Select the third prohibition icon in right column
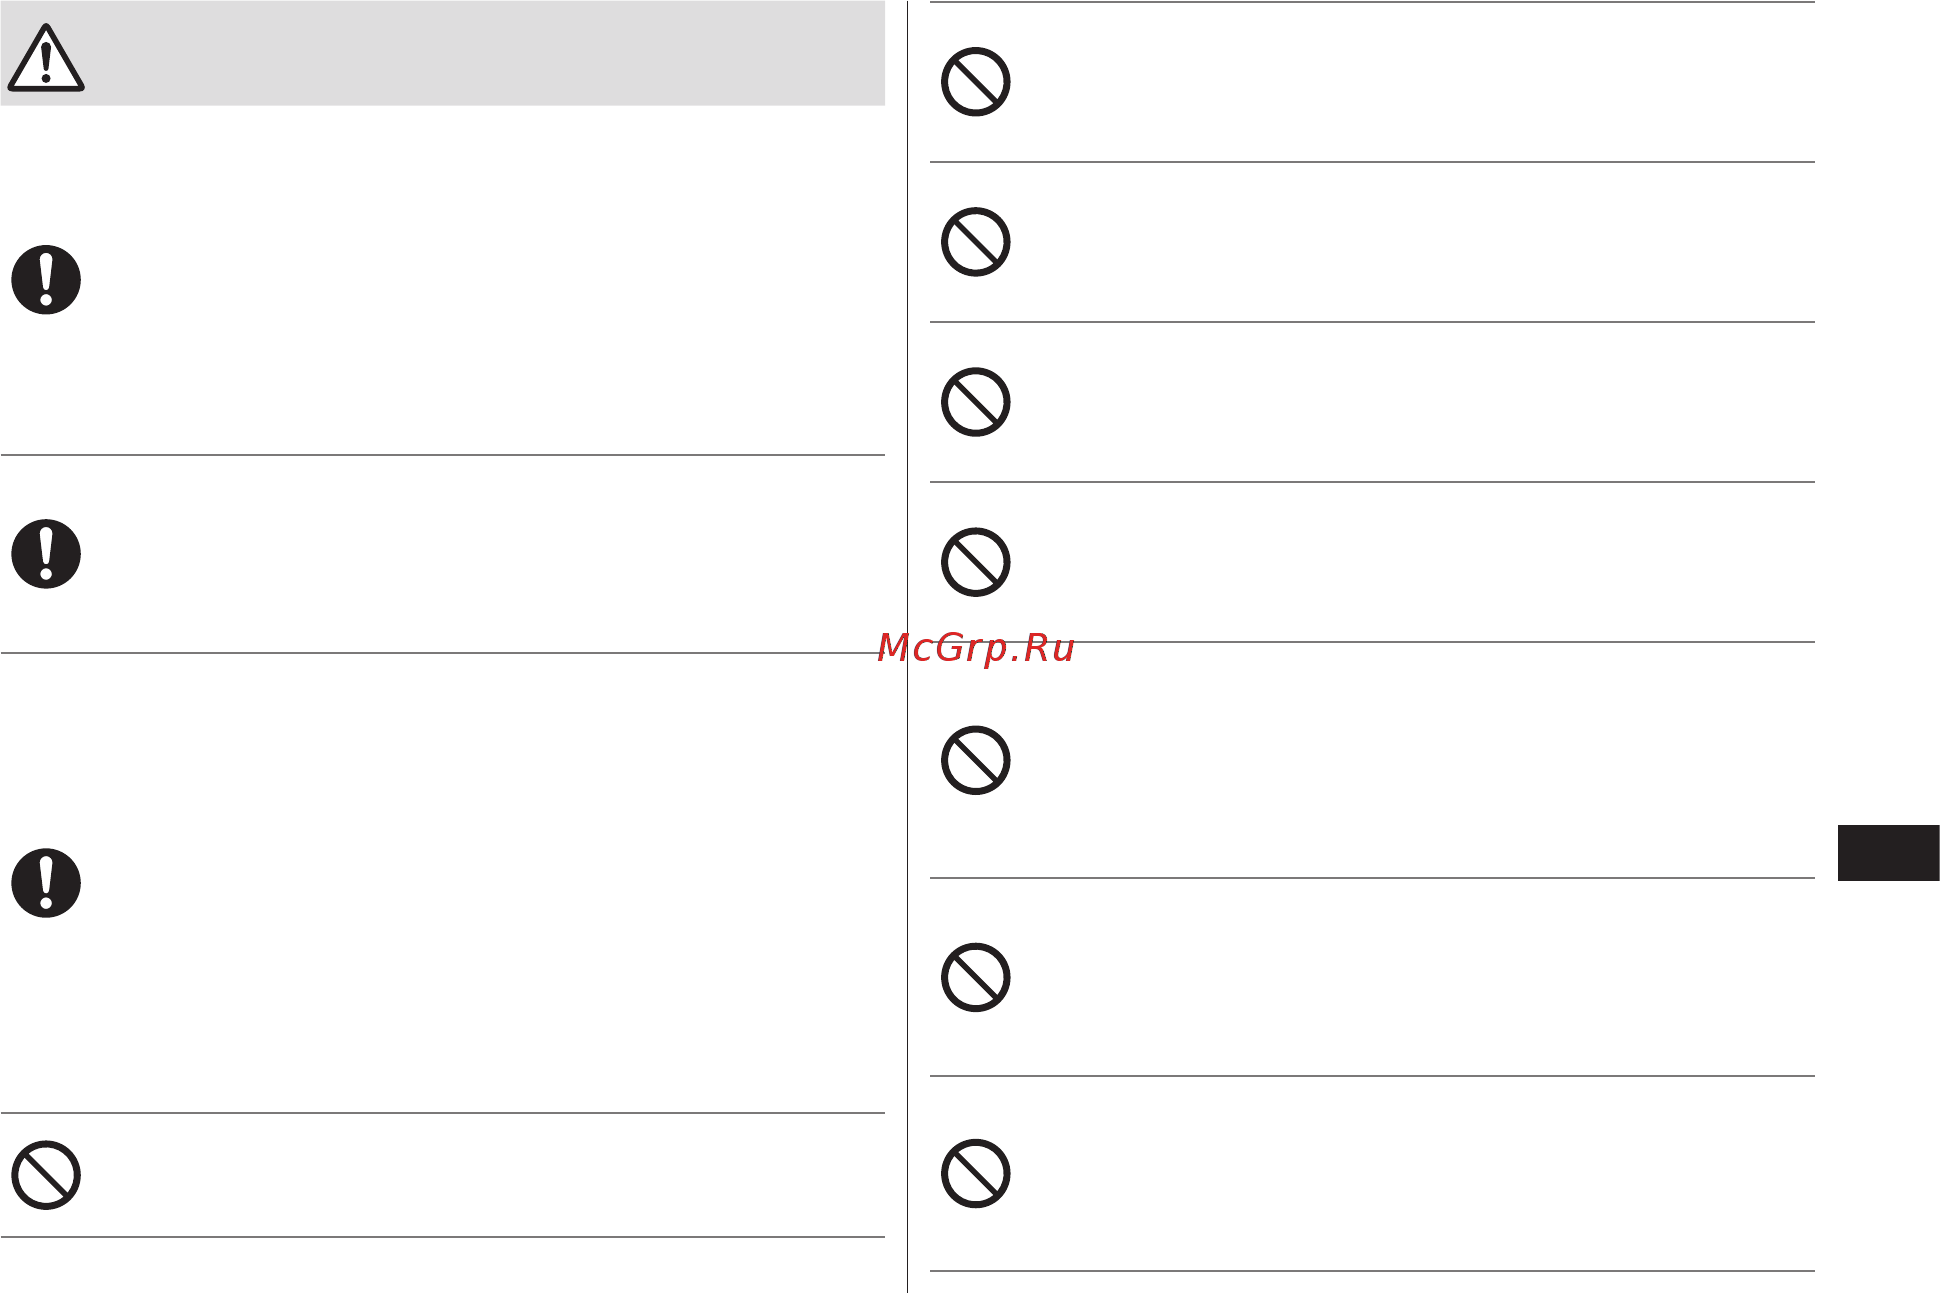This screenshot has height=1293, width=1940. (976, 402)
